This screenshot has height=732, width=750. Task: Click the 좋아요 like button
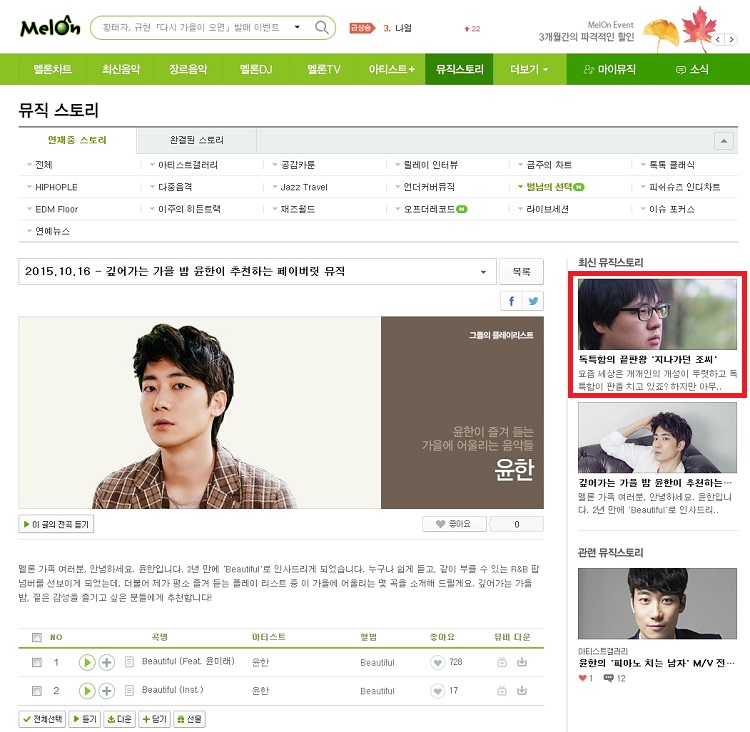tap(454, 524)
